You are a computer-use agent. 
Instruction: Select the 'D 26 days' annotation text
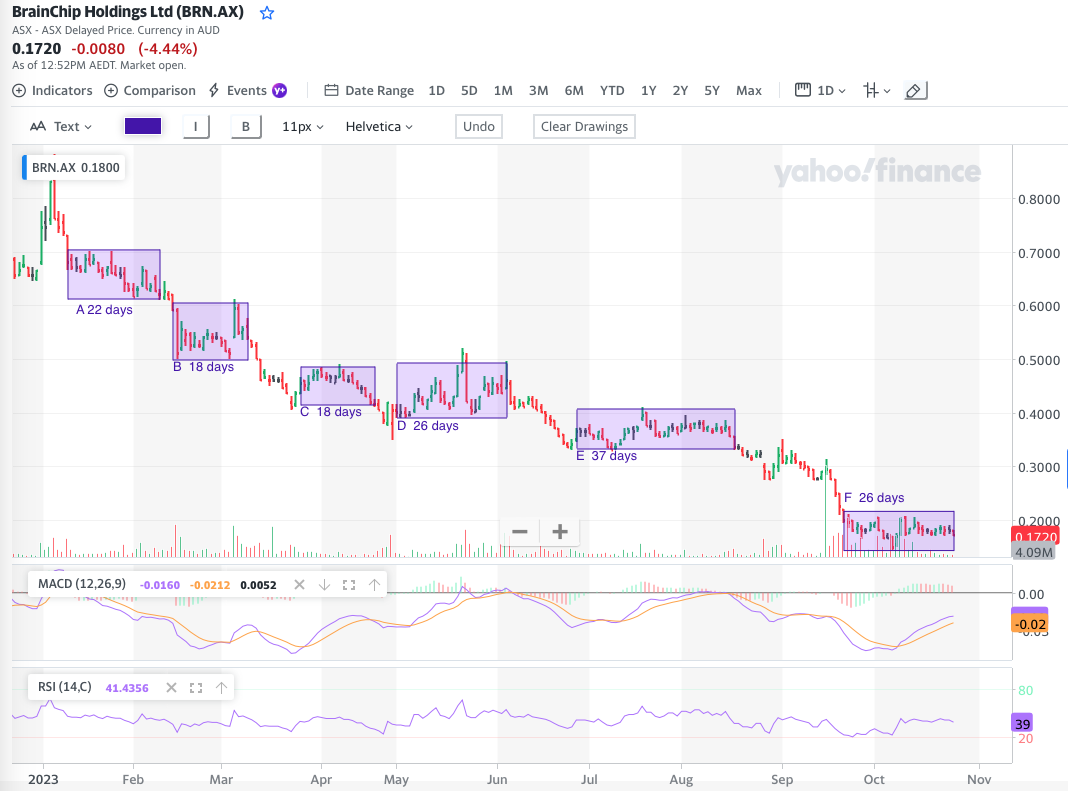pos(428,426)
